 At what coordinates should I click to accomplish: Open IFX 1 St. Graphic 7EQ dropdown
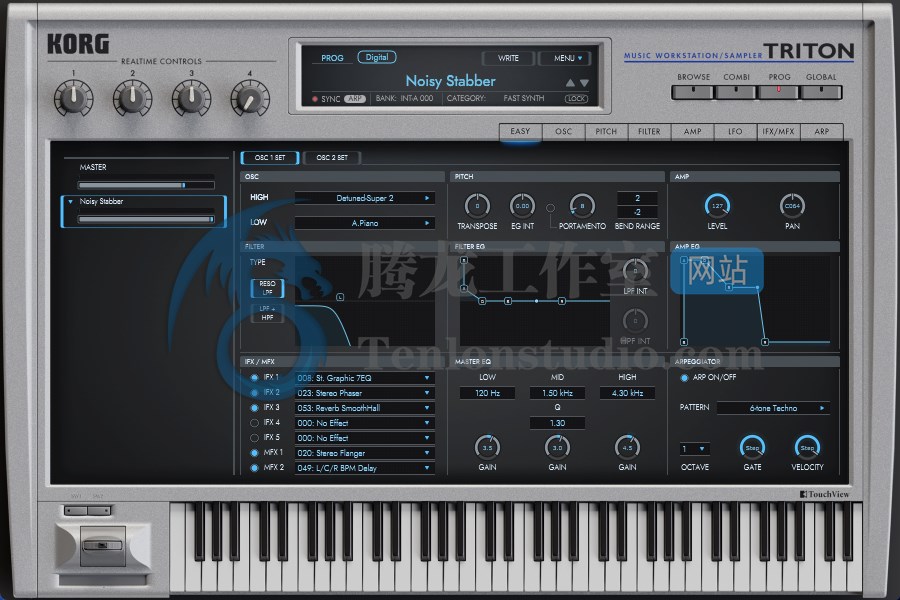pyautogui.click(x=364, y=378)
